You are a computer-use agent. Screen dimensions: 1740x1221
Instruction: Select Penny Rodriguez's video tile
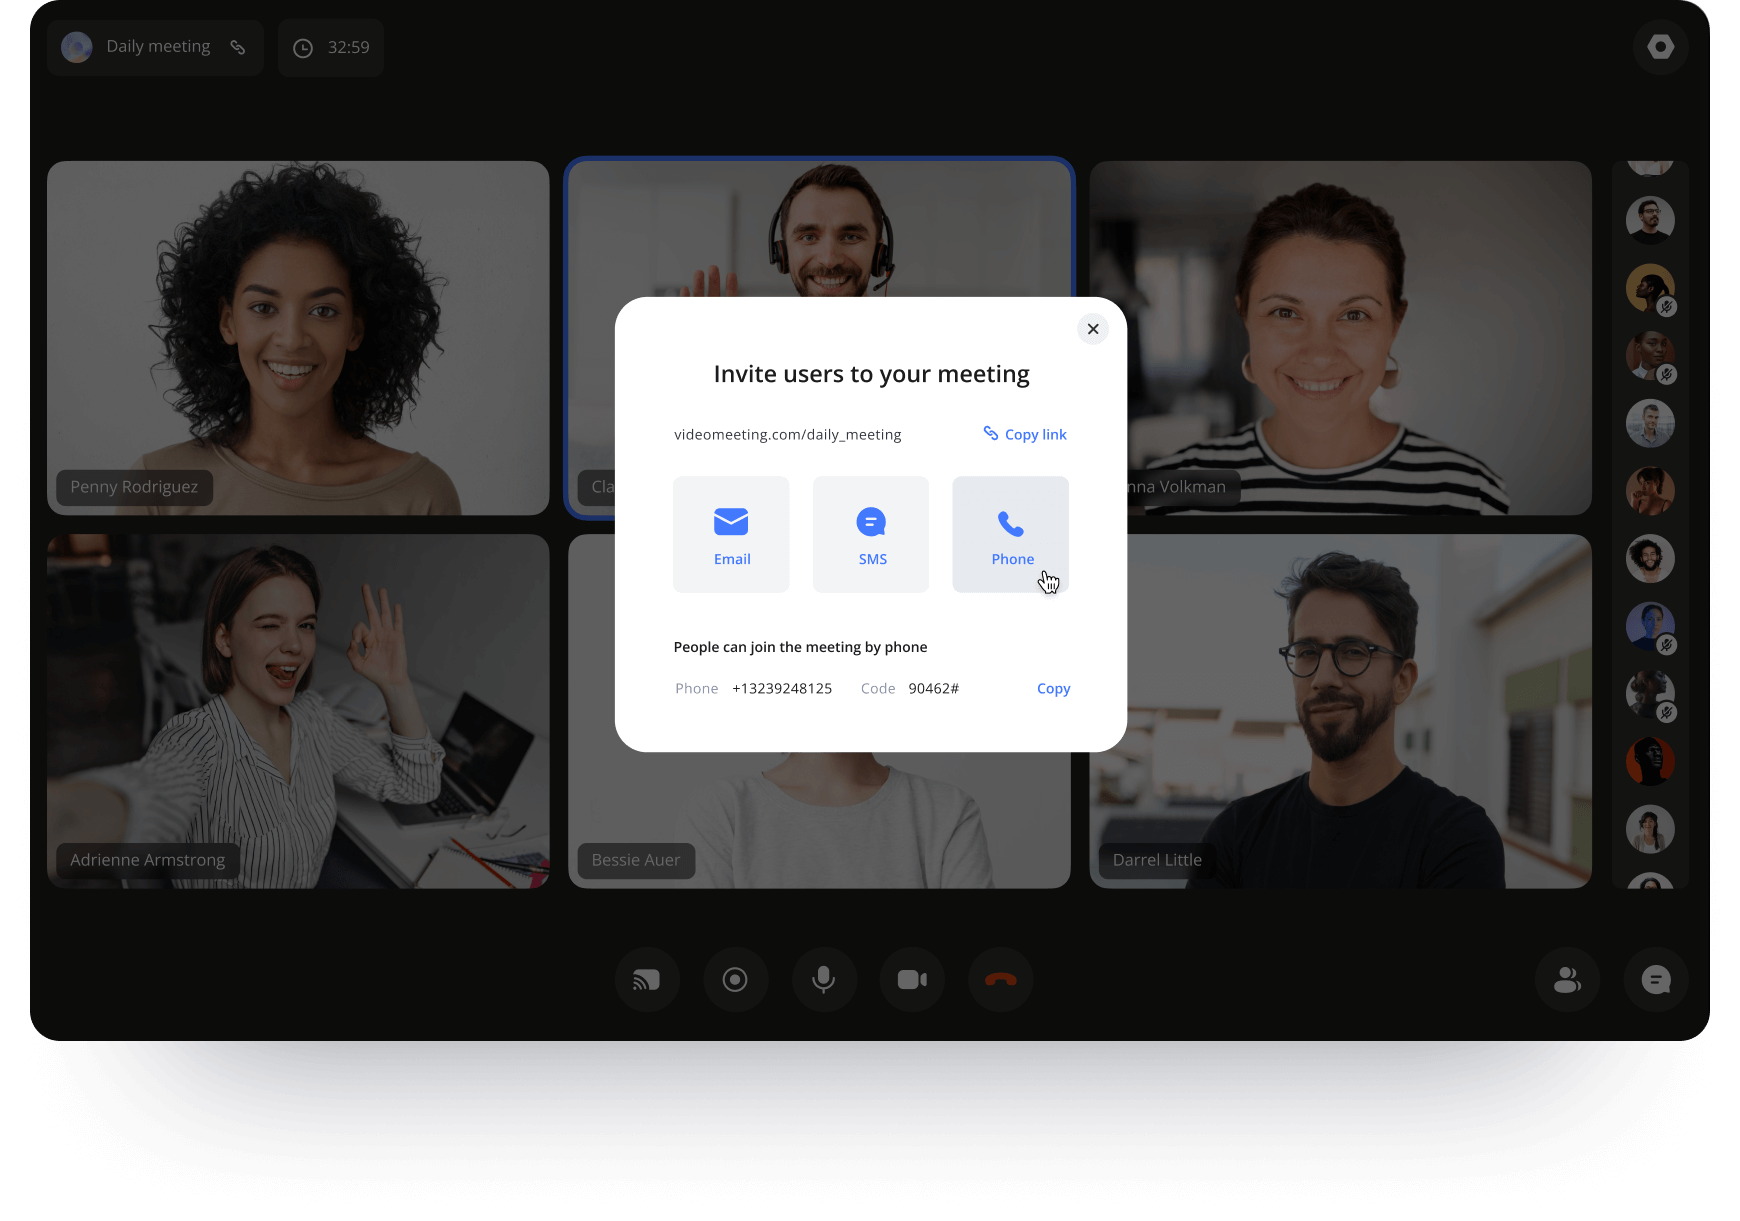pyautogui.click(x=298, y=338)
